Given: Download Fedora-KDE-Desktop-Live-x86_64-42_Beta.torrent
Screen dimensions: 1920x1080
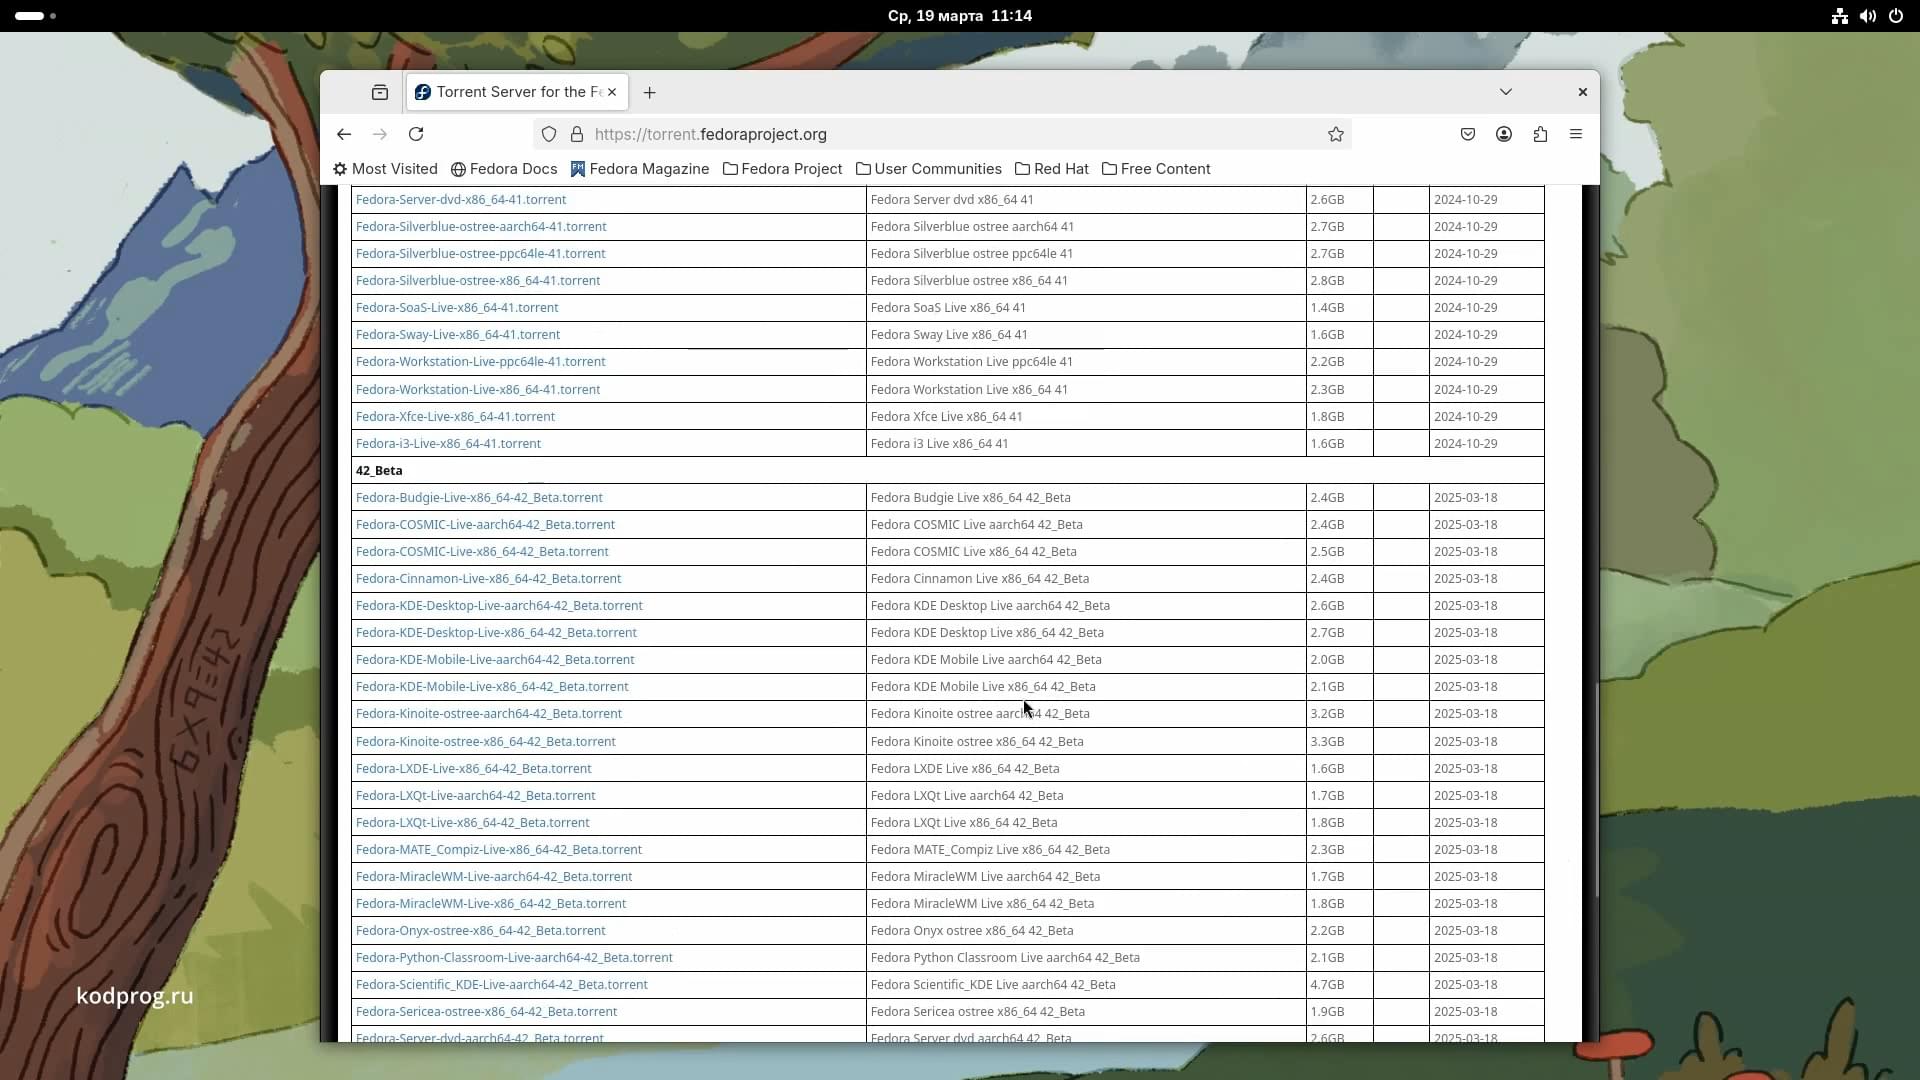Looking at the screenshot, I should click(x=496, y=633).
